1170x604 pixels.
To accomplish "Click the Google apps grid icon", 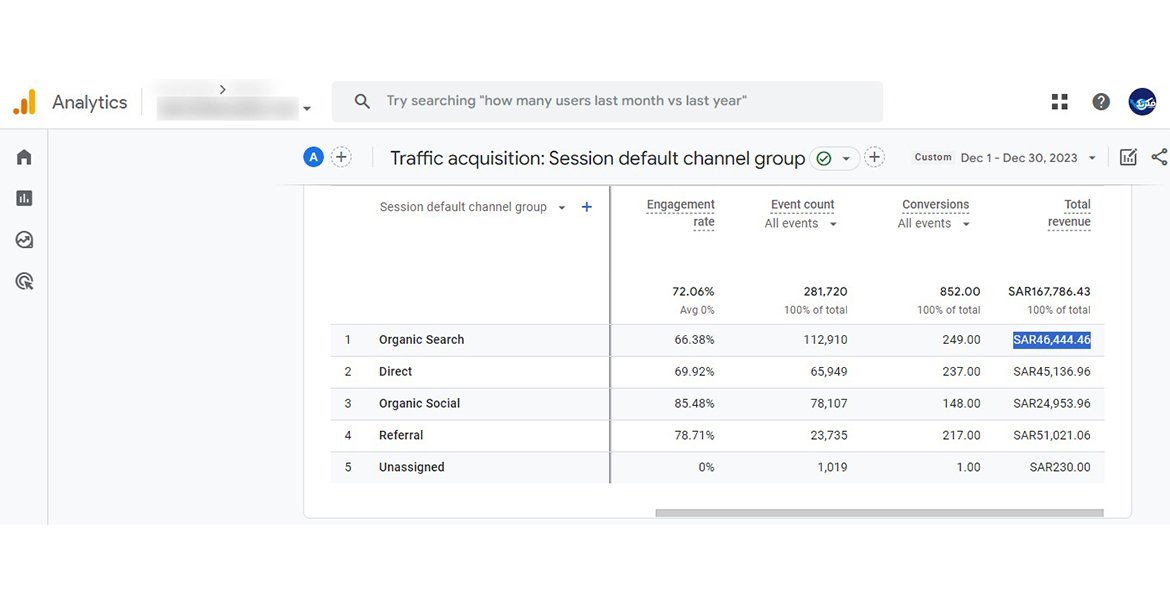I will click(1059, 102).
